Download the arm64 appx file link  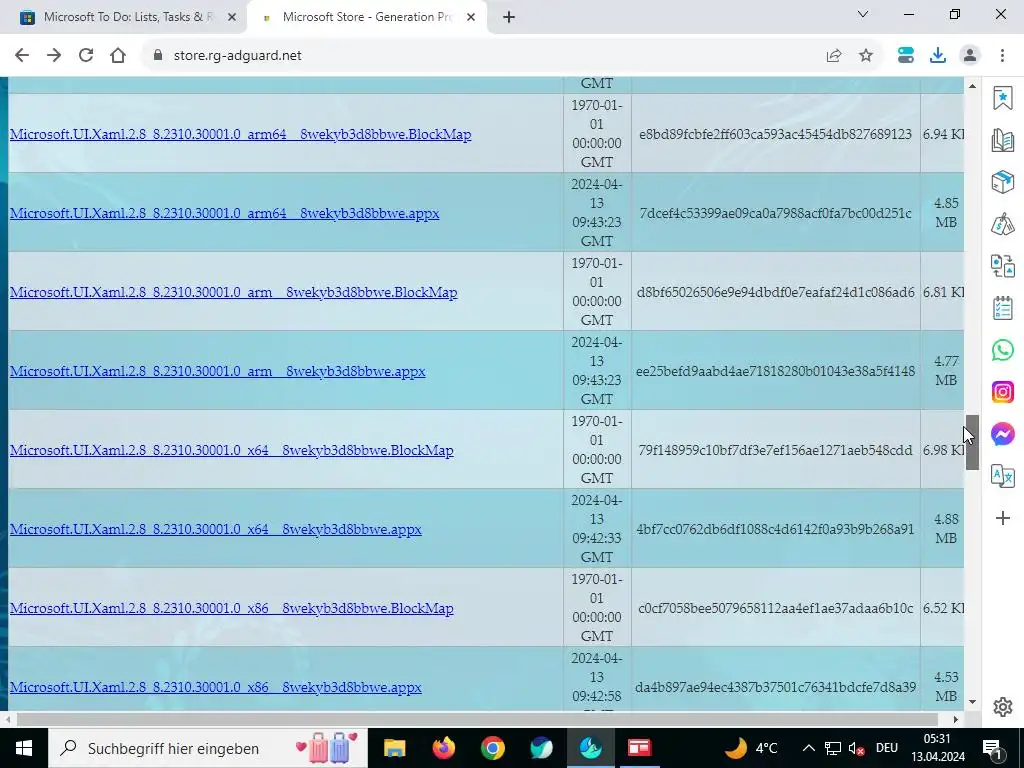pos(225,214)
